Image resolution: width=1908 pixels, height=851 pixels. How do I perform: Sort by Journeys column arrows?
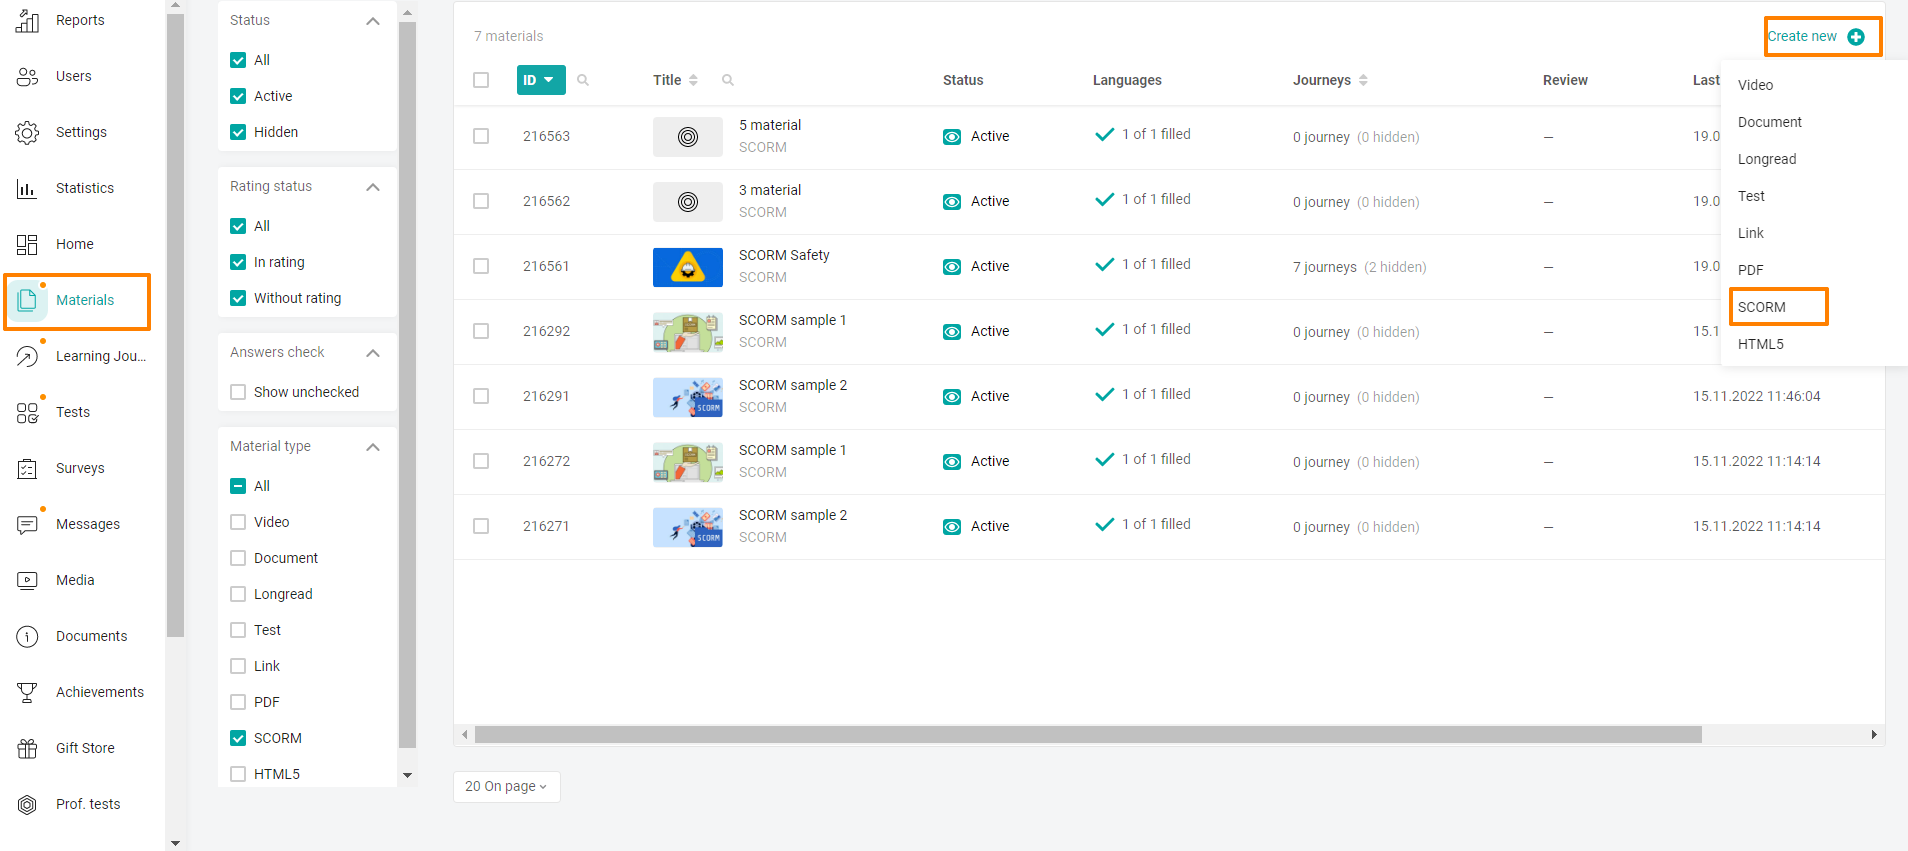coord(1363,80)
